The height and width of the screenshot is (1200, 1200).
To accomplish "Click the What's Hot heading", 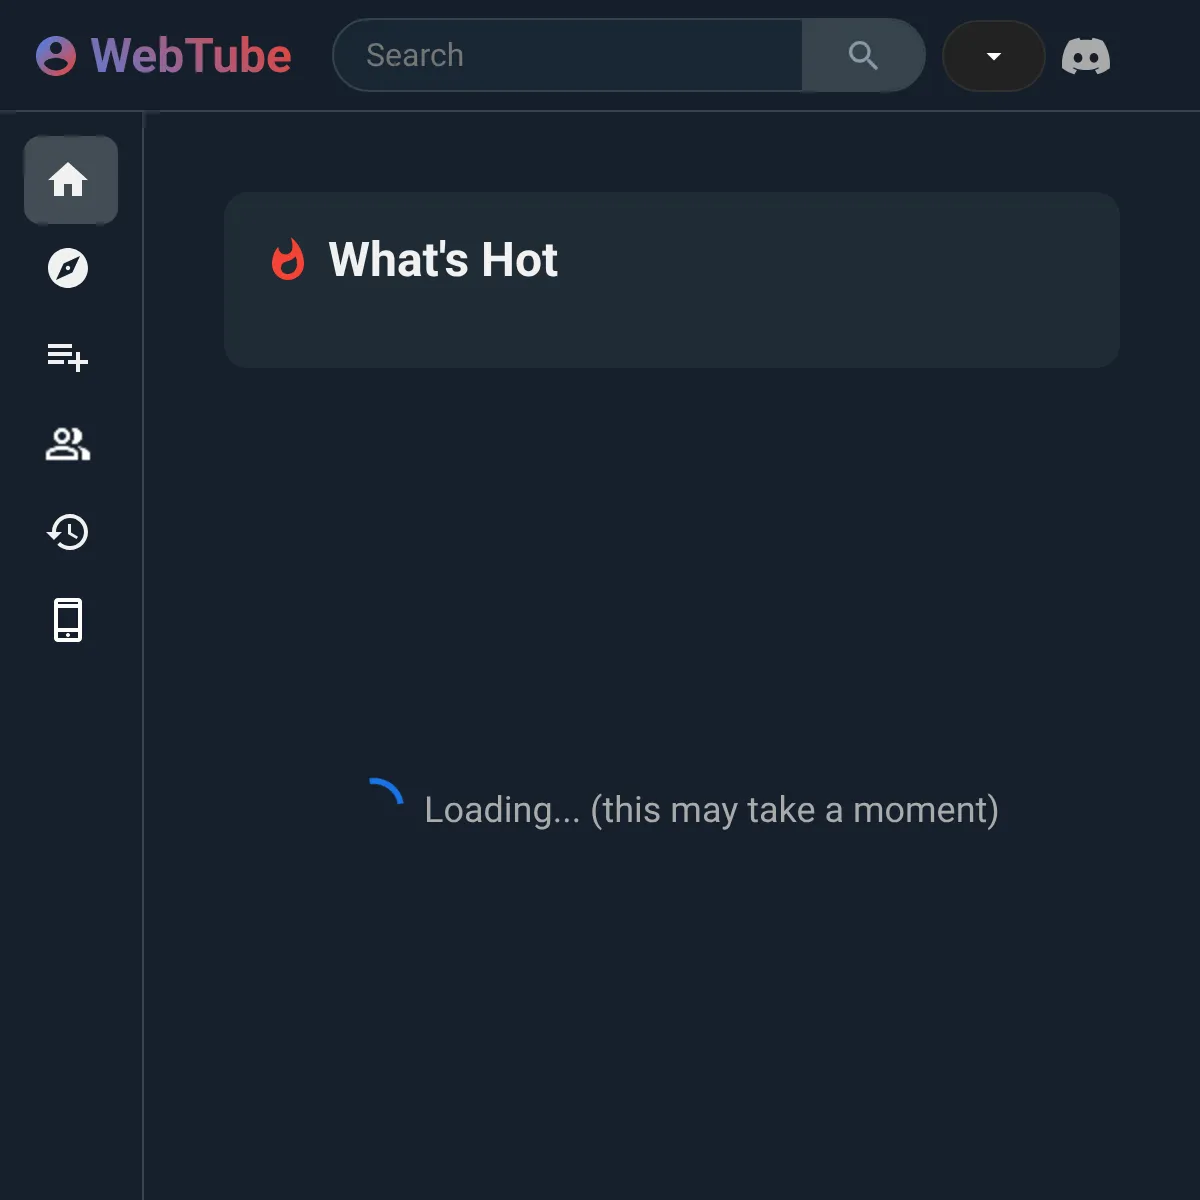I will point(442,260).
